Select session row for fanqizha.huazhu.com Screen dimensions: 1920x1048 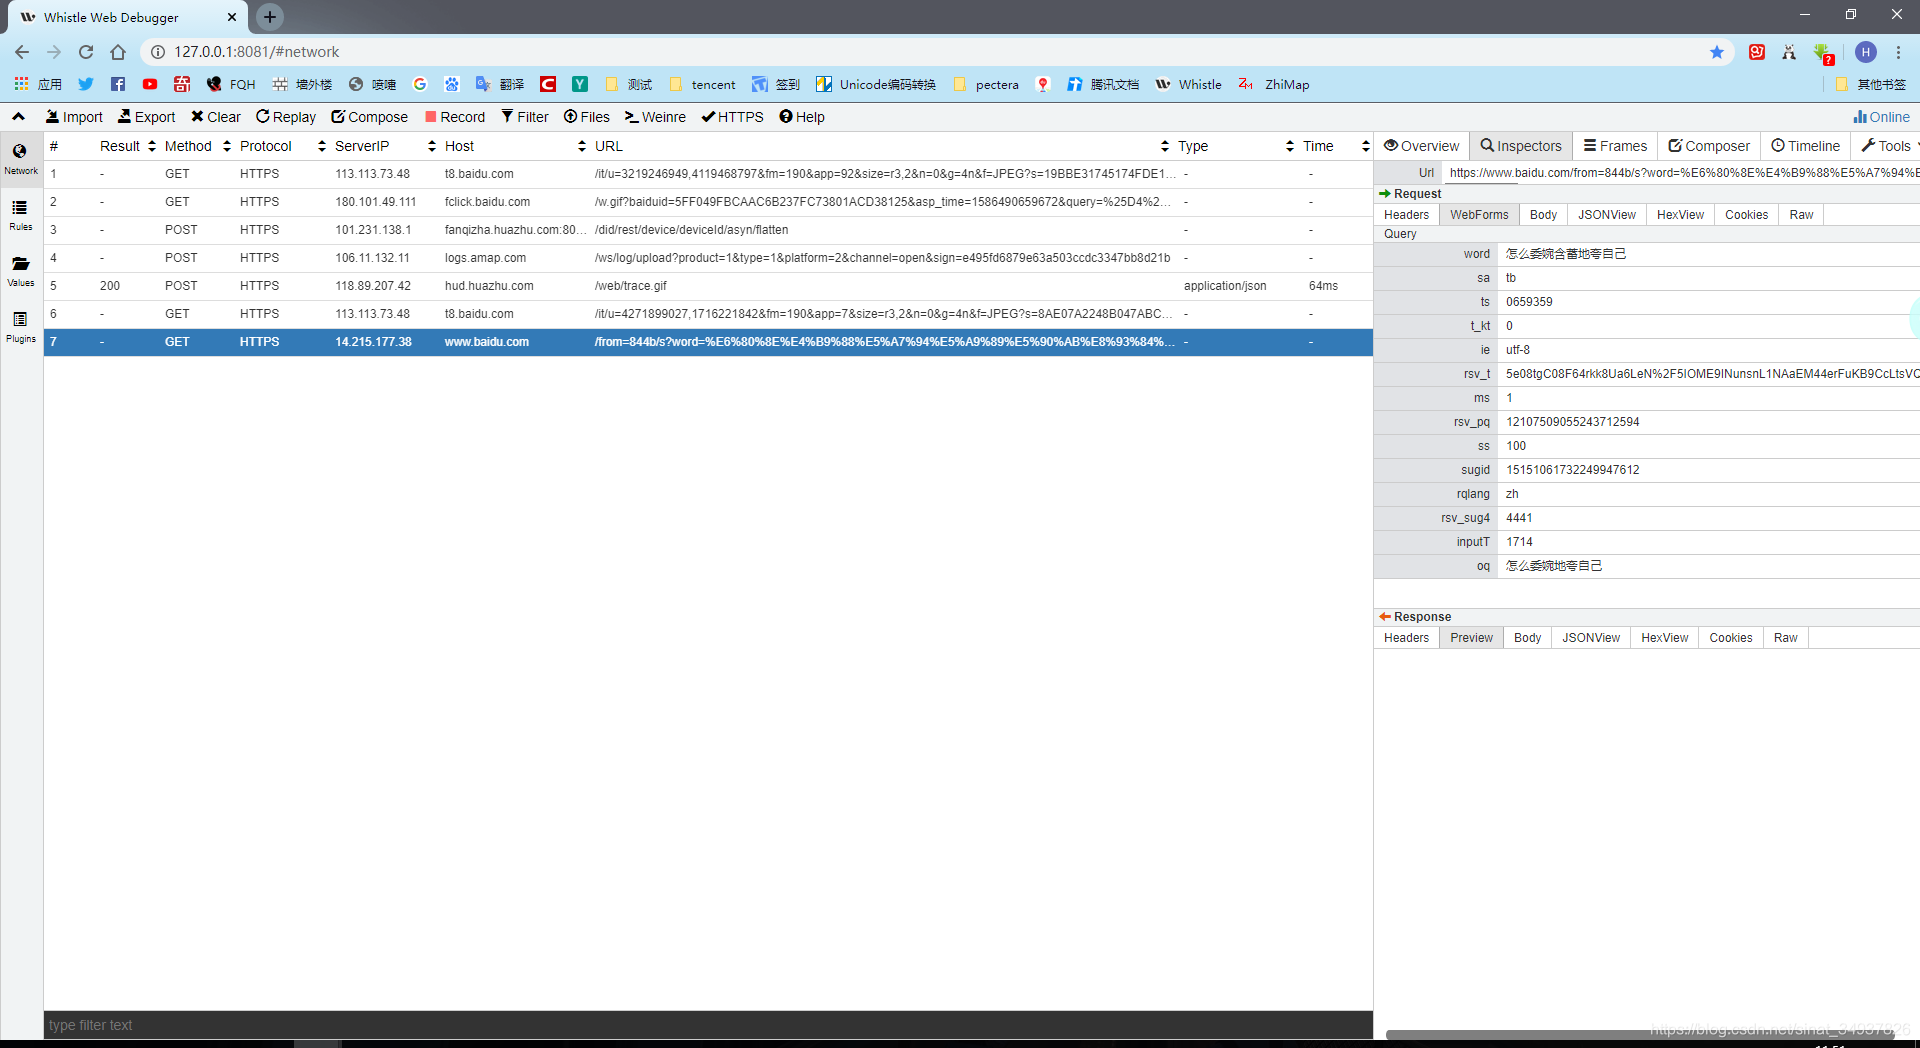pos(708,230)
